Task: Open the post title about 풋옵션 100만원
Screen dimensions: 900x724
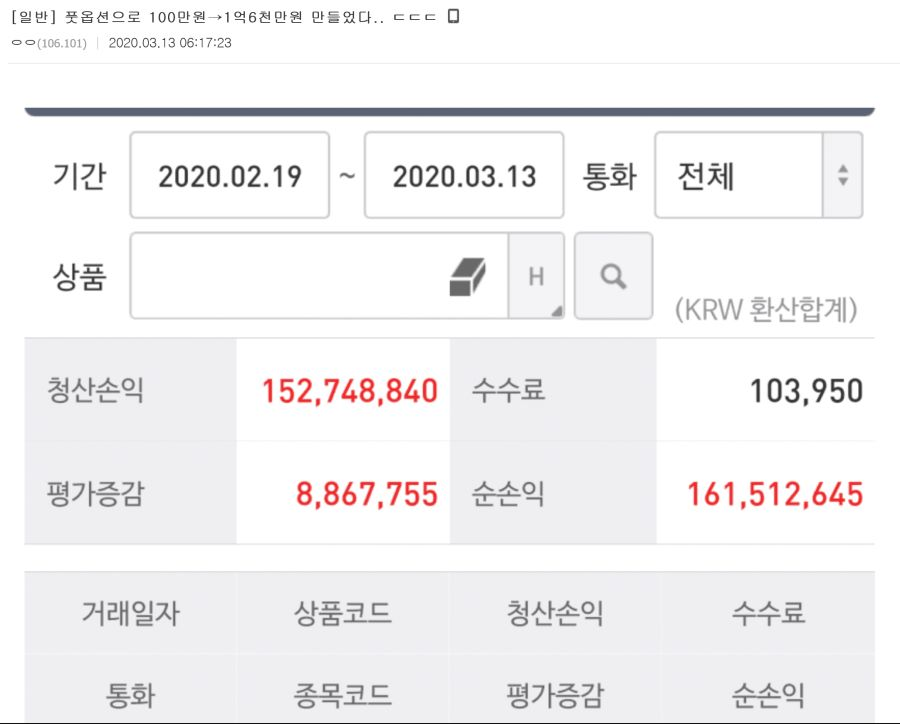Action: point(223,17)
